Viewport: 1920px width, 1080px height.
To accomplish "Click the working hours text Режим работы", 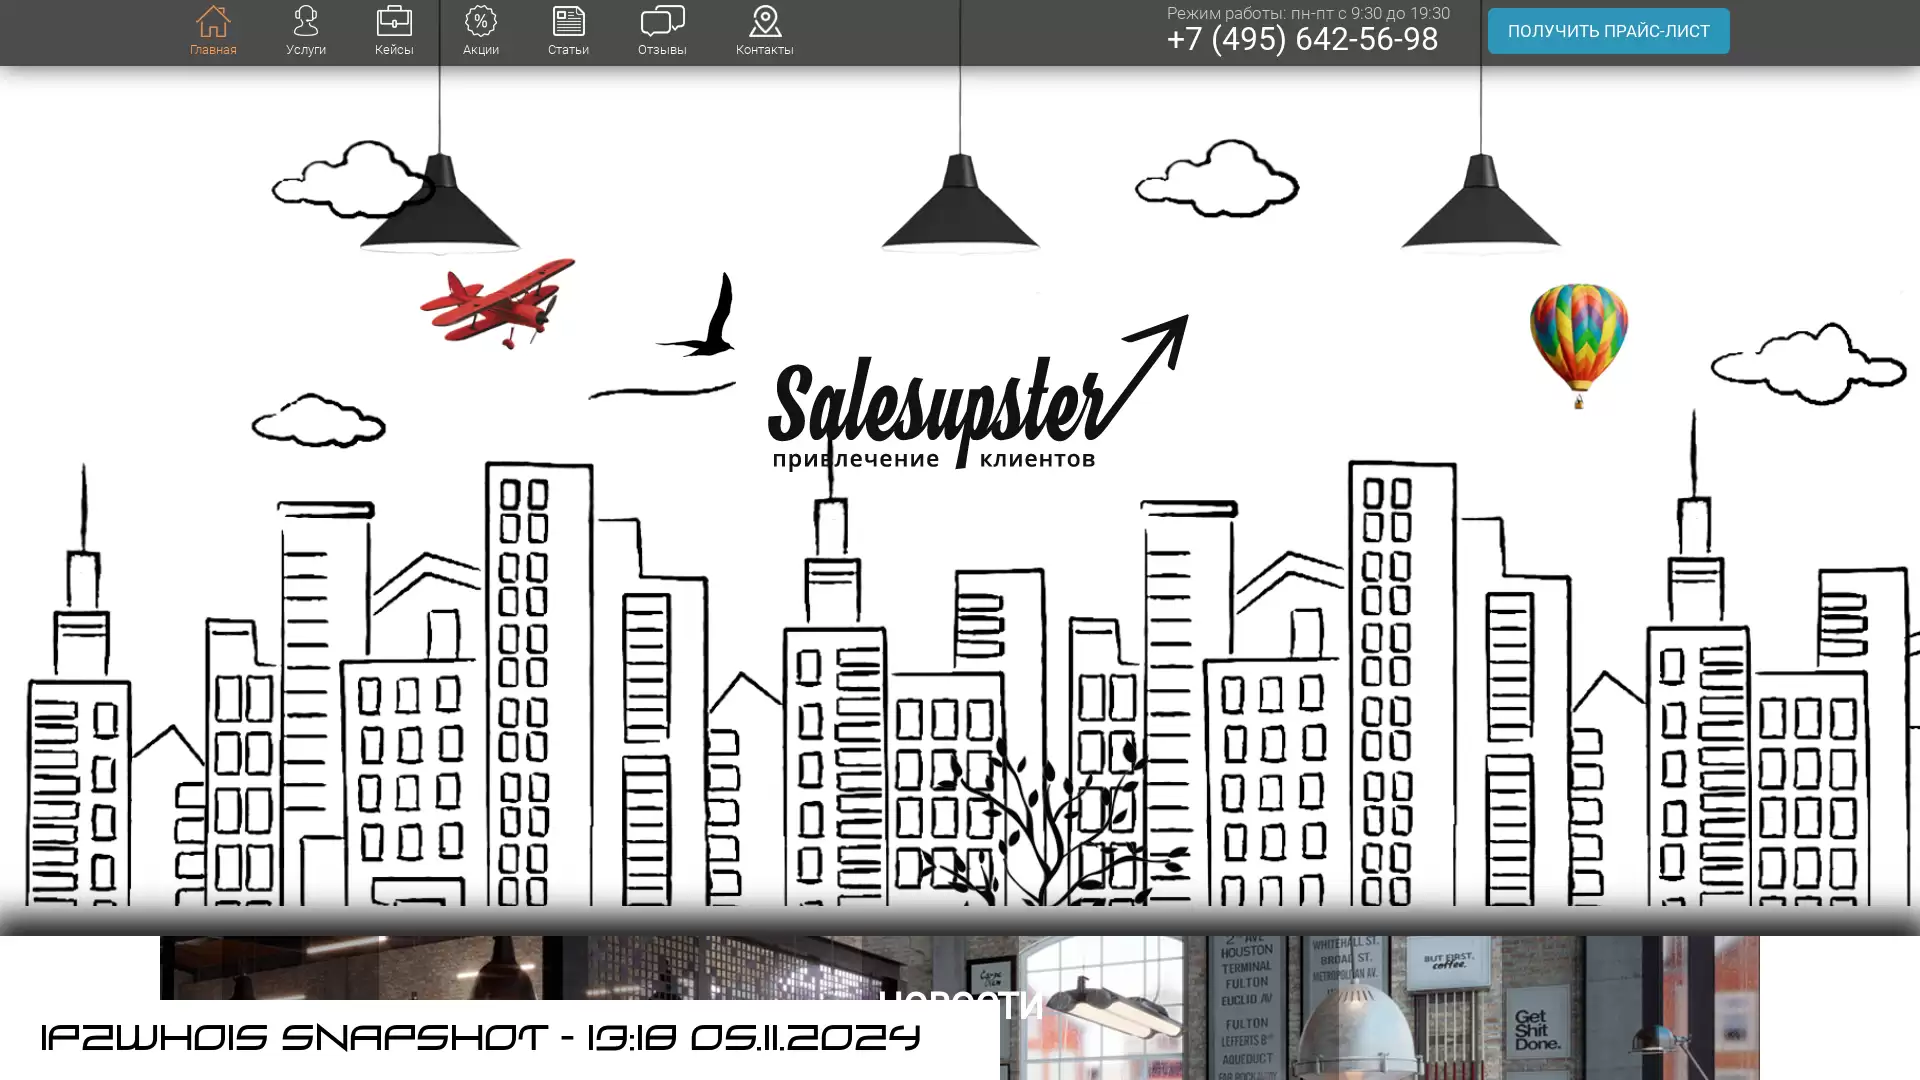I will click(1308, 13).
